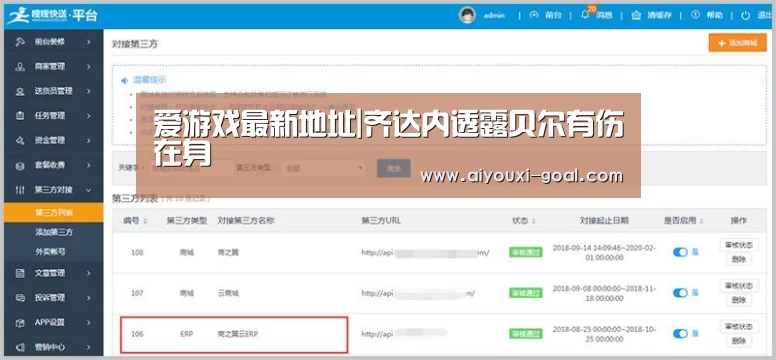776x360 pixels.
Task: Select the 第三方列表 submenu item
Action: [53, 212]
